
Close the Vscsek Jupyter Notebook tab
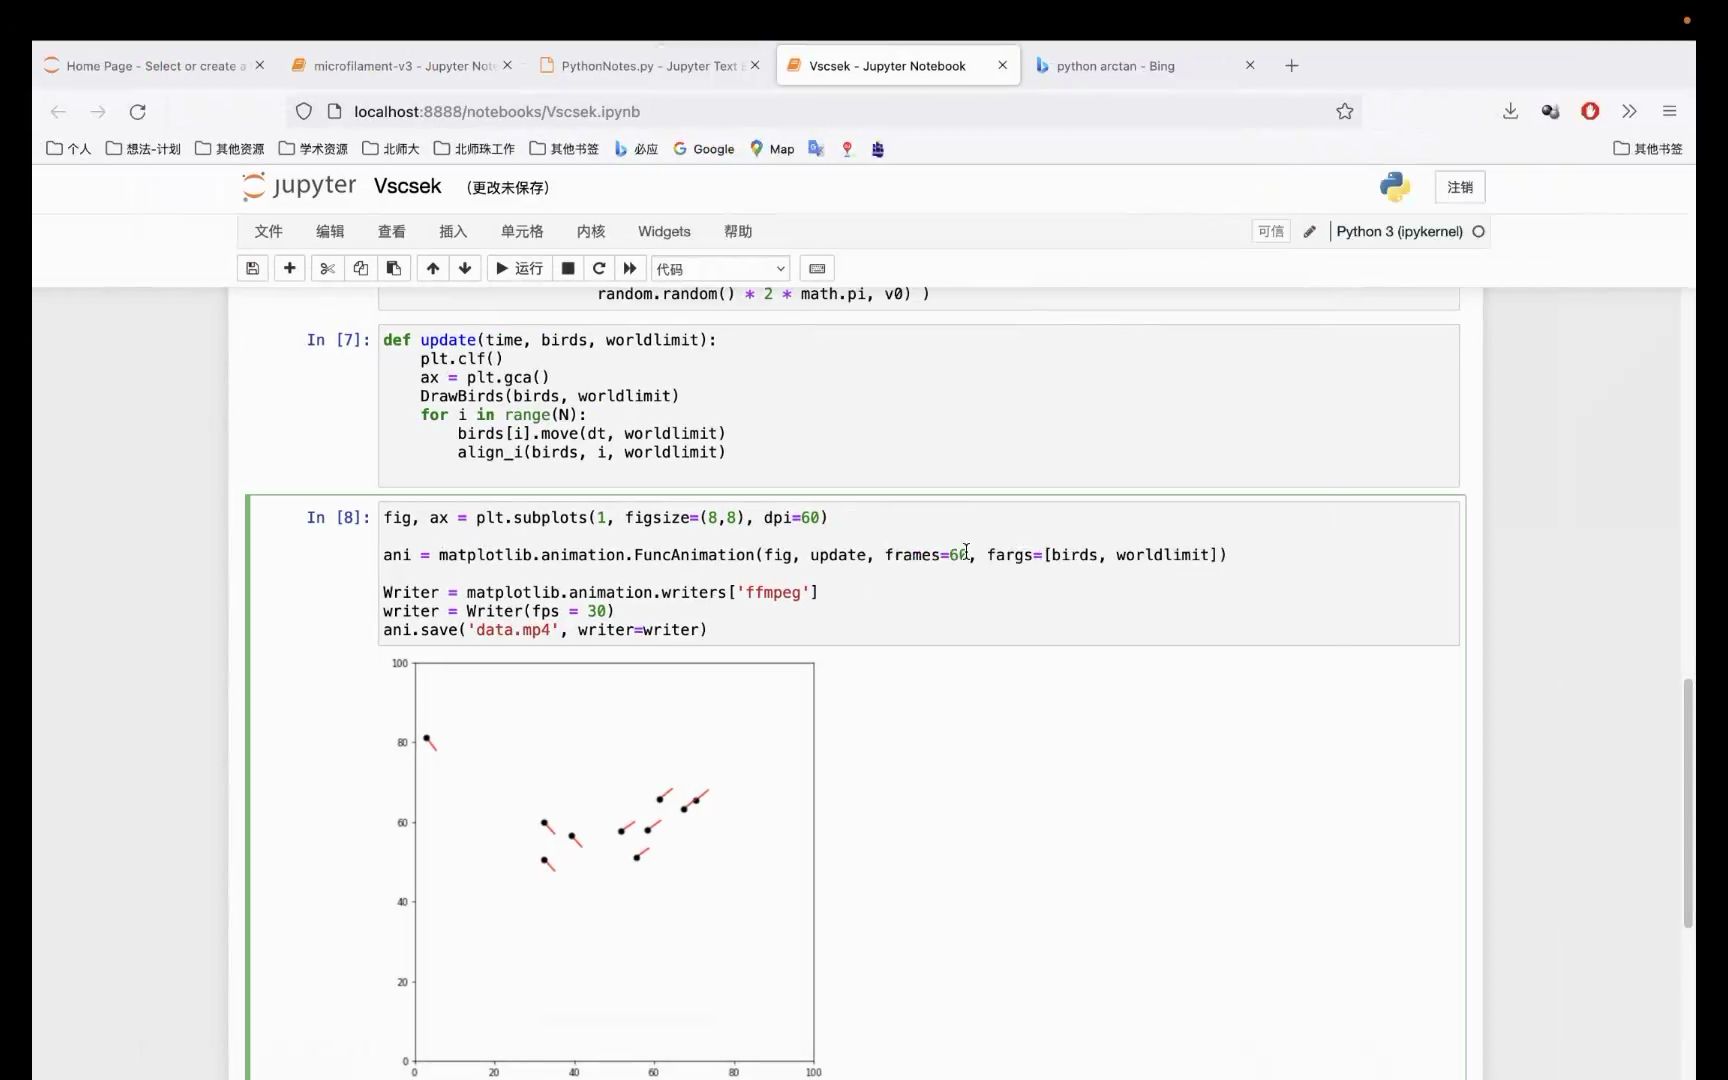coord(1002,65)
